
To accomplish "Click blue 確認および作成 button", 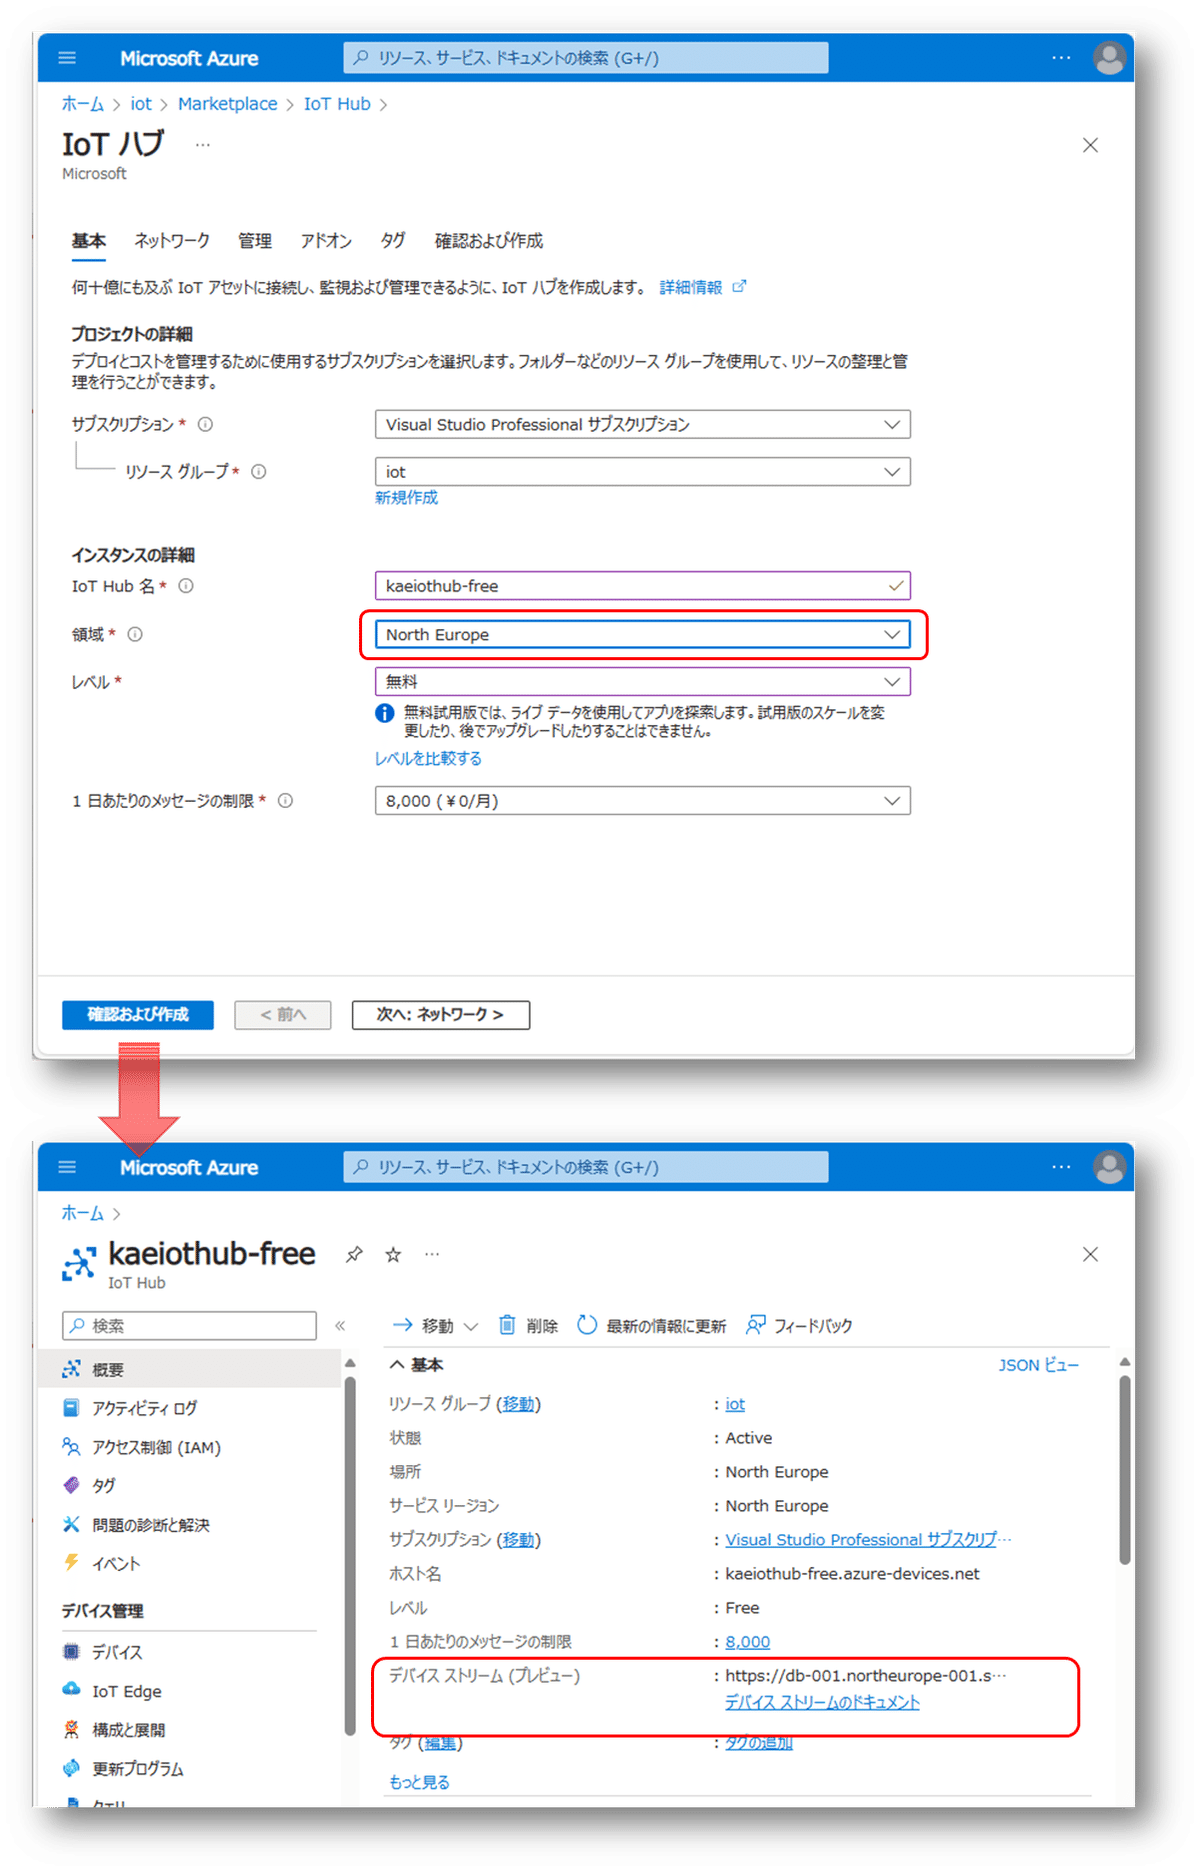I will (138, 1014).
